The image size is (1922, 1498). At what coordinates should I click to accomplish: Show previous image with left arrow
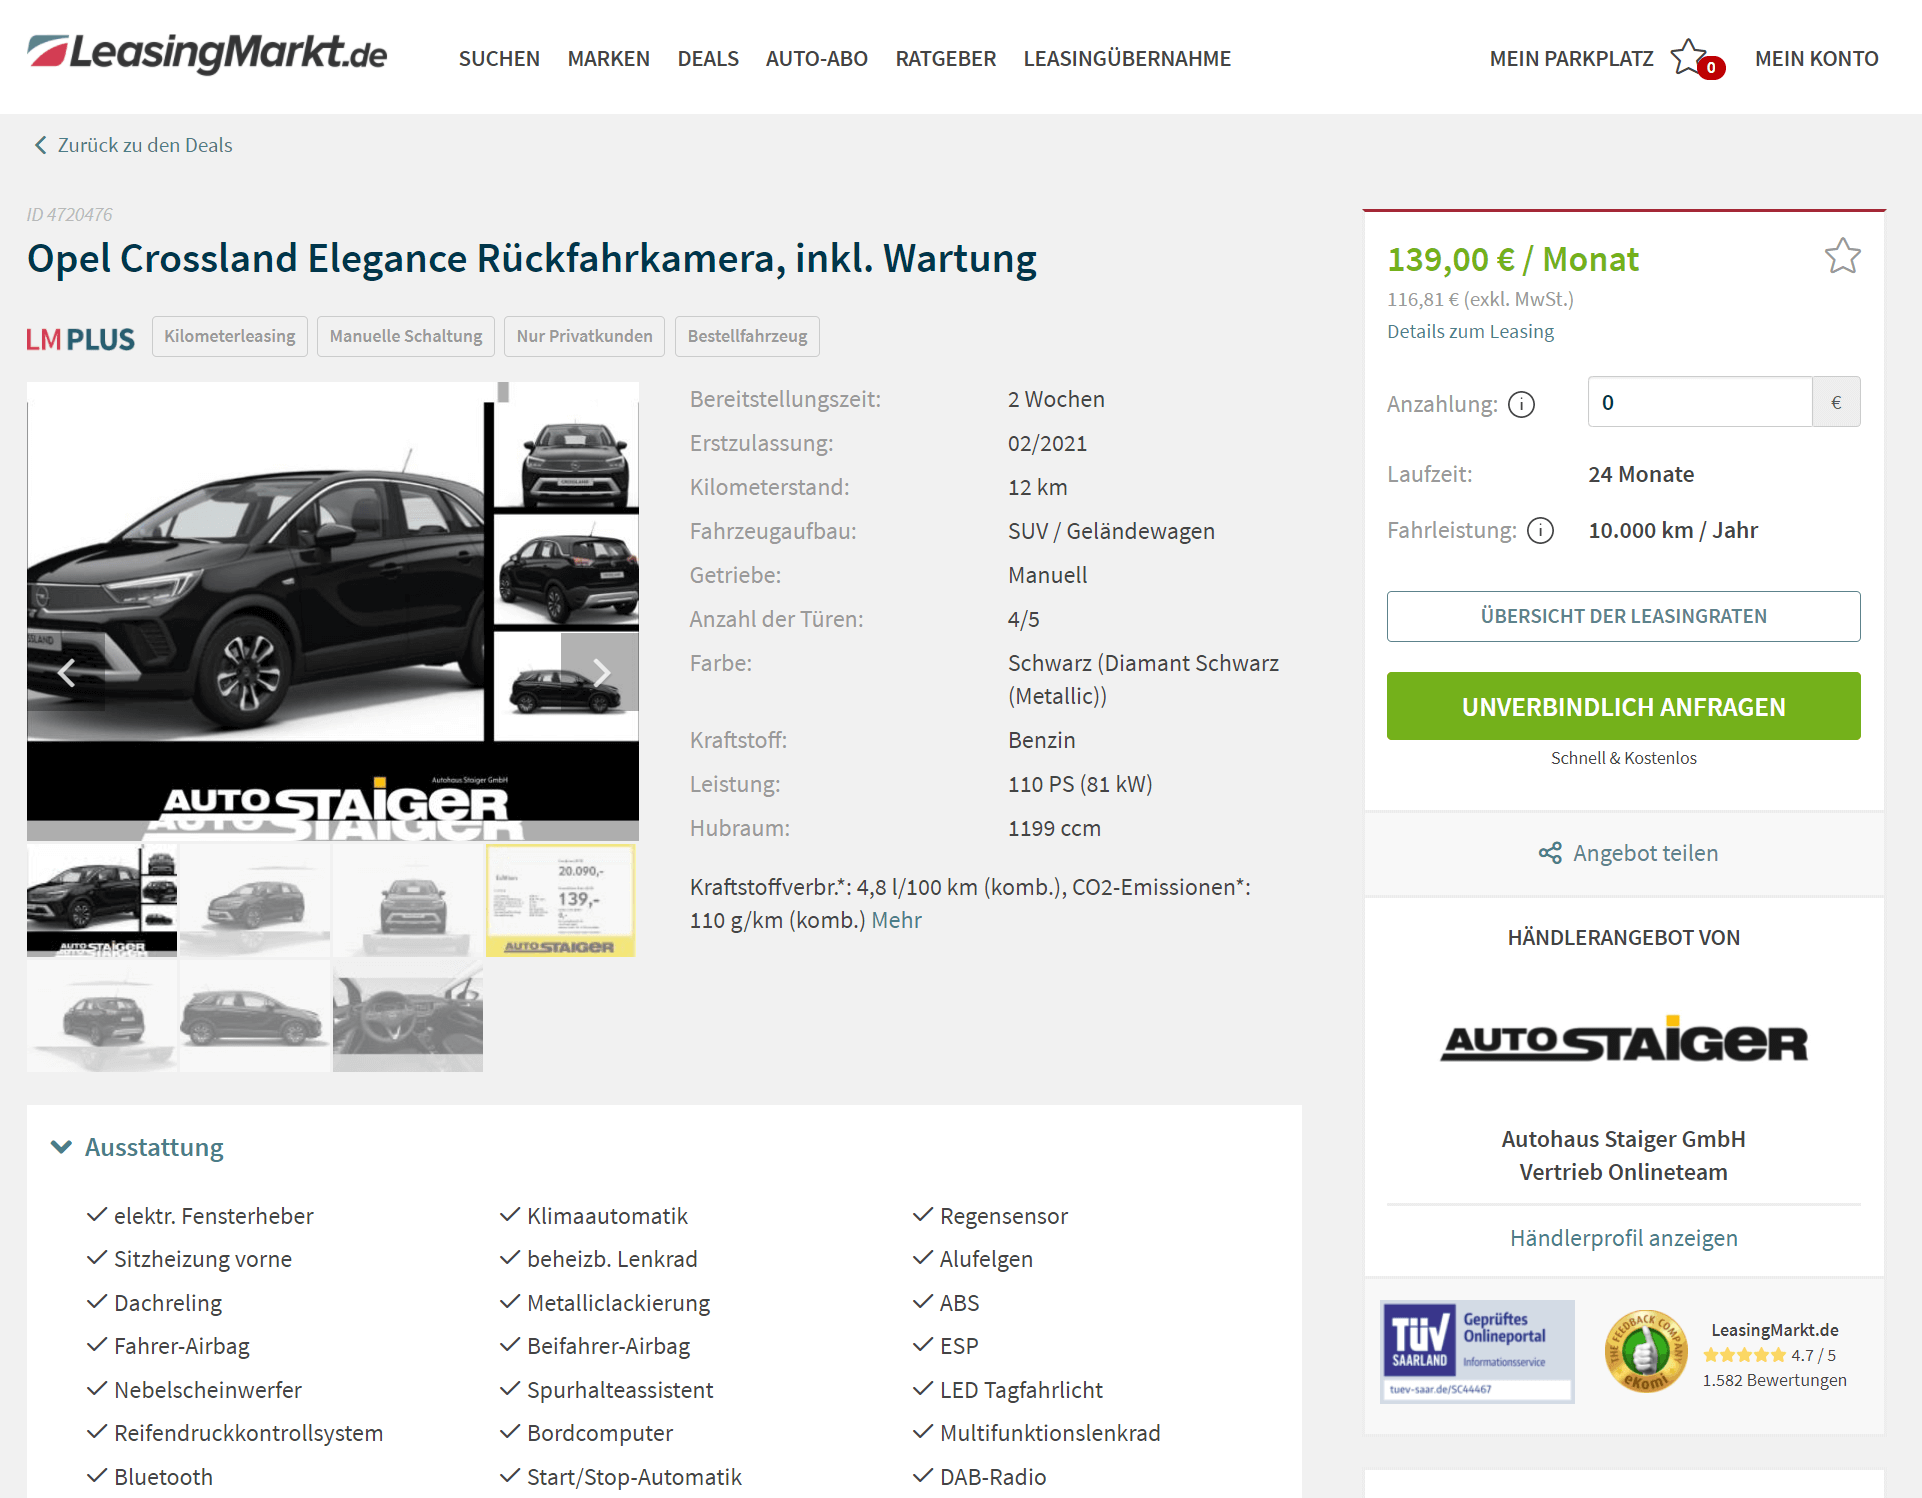pyautogui.click(x=67, y=673)
